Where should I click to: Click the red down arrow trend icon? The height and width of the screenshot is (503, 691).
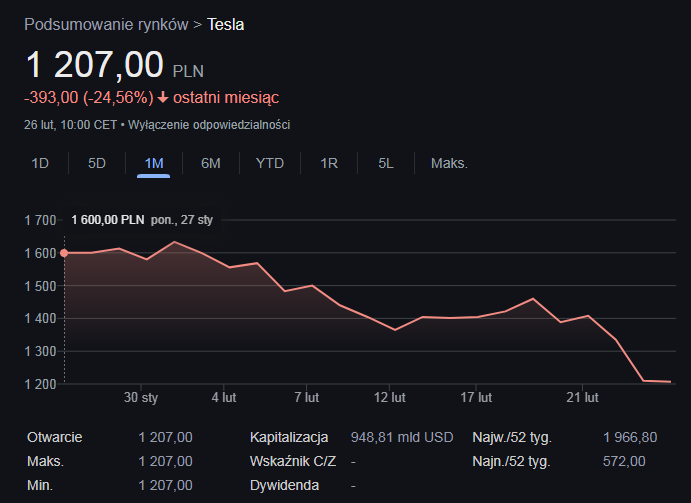pyautogui.click(x=163, y=98)
